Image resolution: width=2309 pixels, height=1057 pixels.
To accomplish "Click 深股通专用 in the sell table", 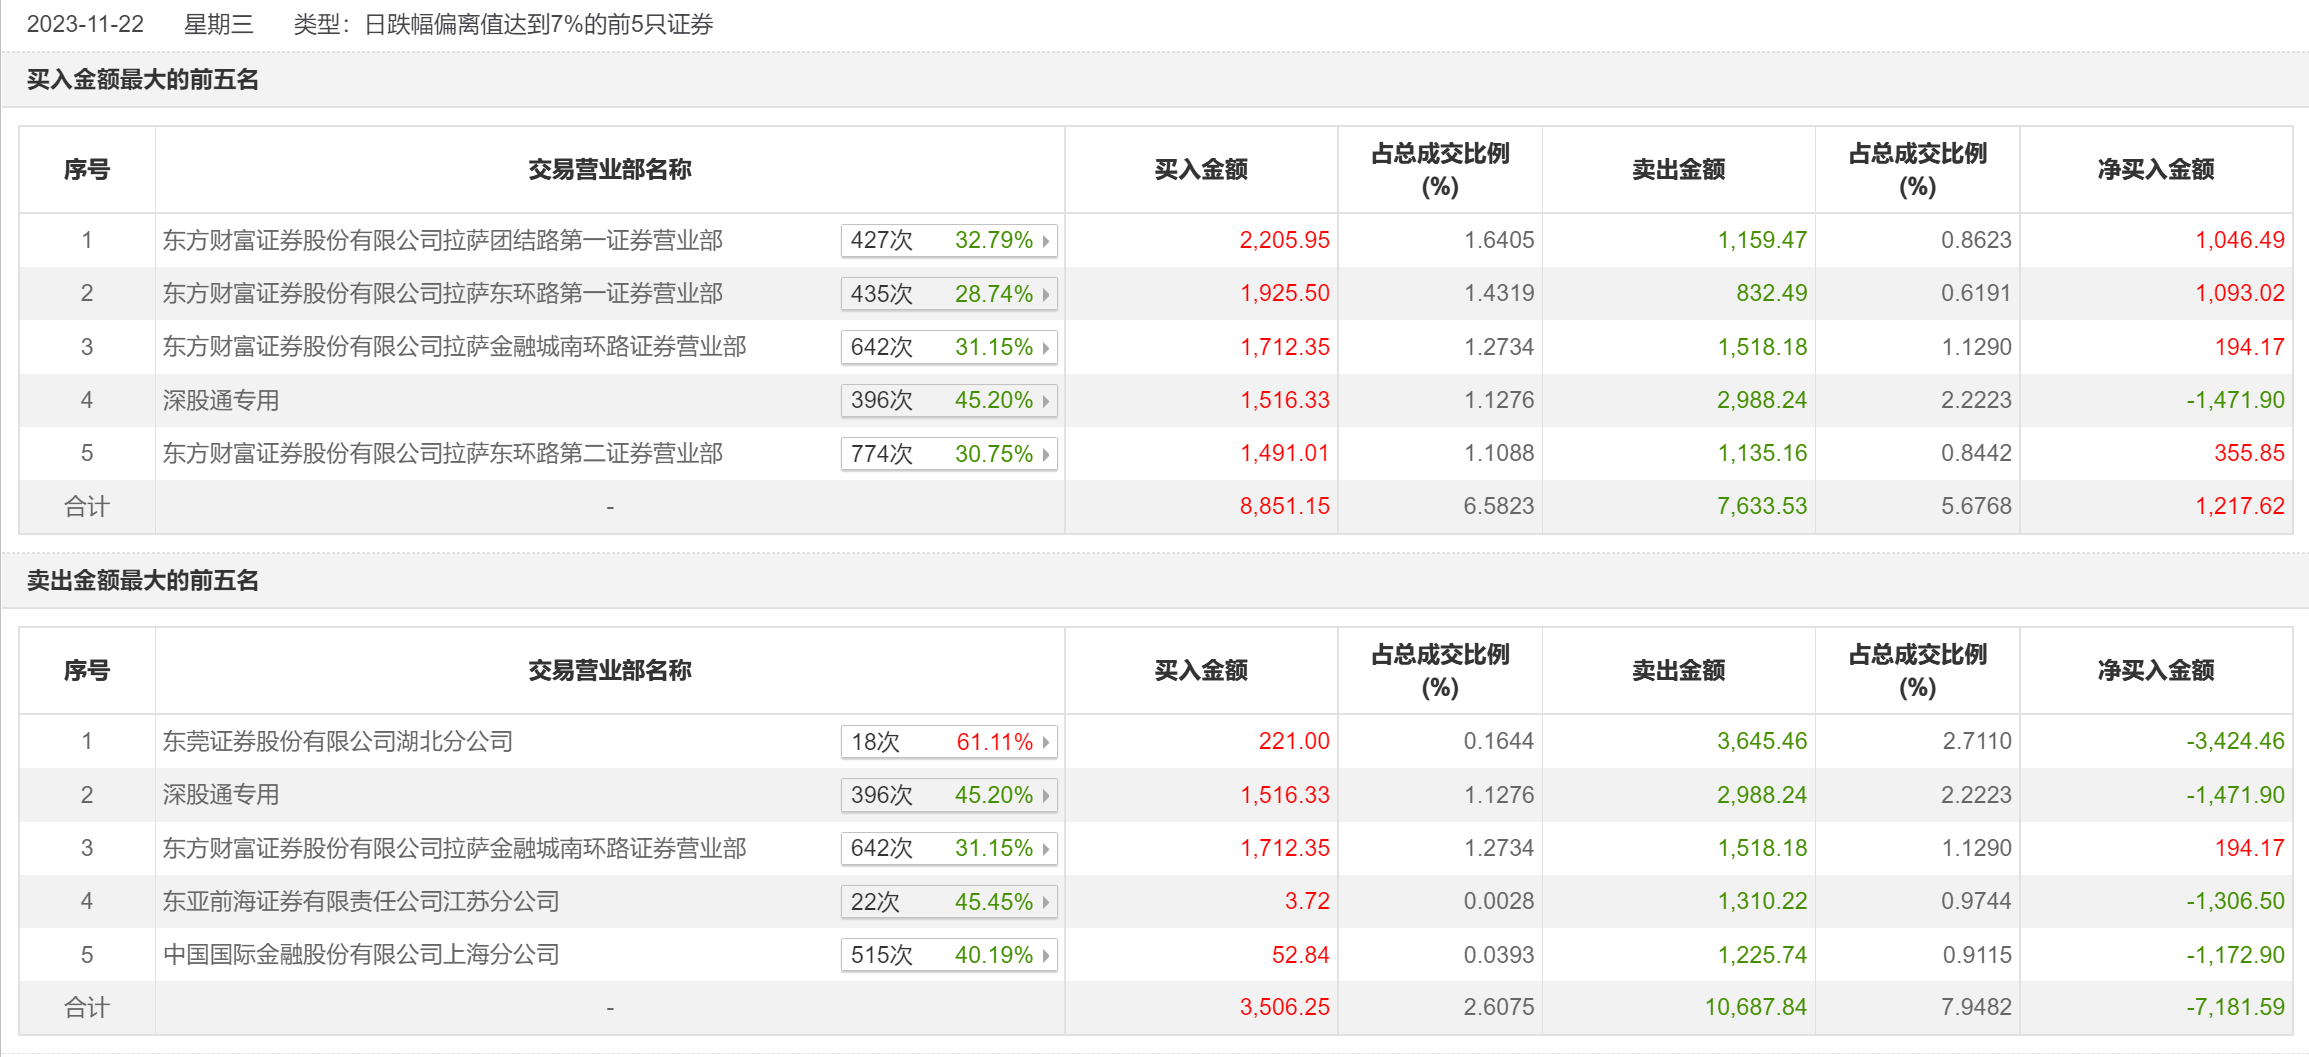I will click(x=221, y=795).
